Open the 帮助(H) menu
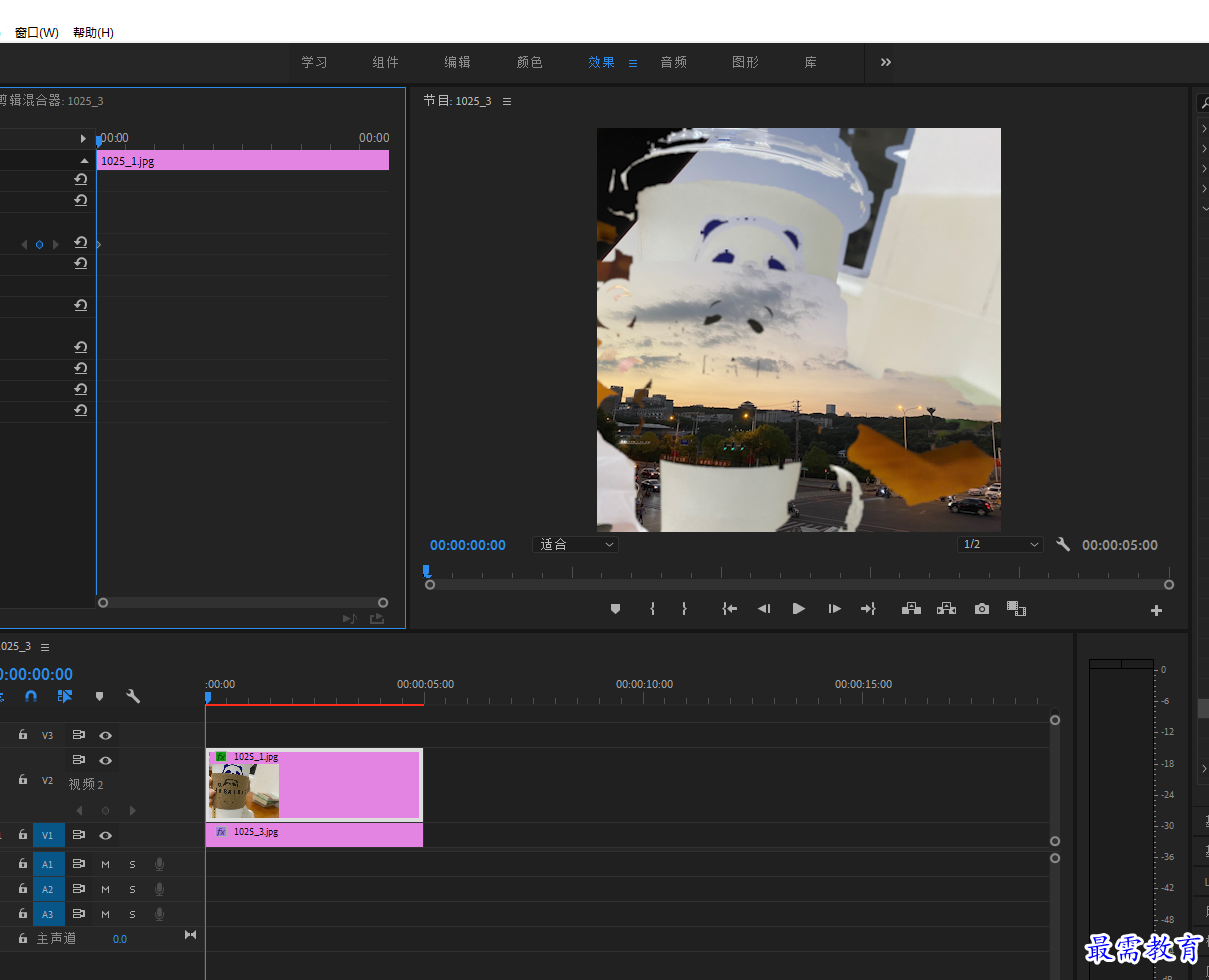The width and height of the screenshot is (1209, 980). pos(93,33)
